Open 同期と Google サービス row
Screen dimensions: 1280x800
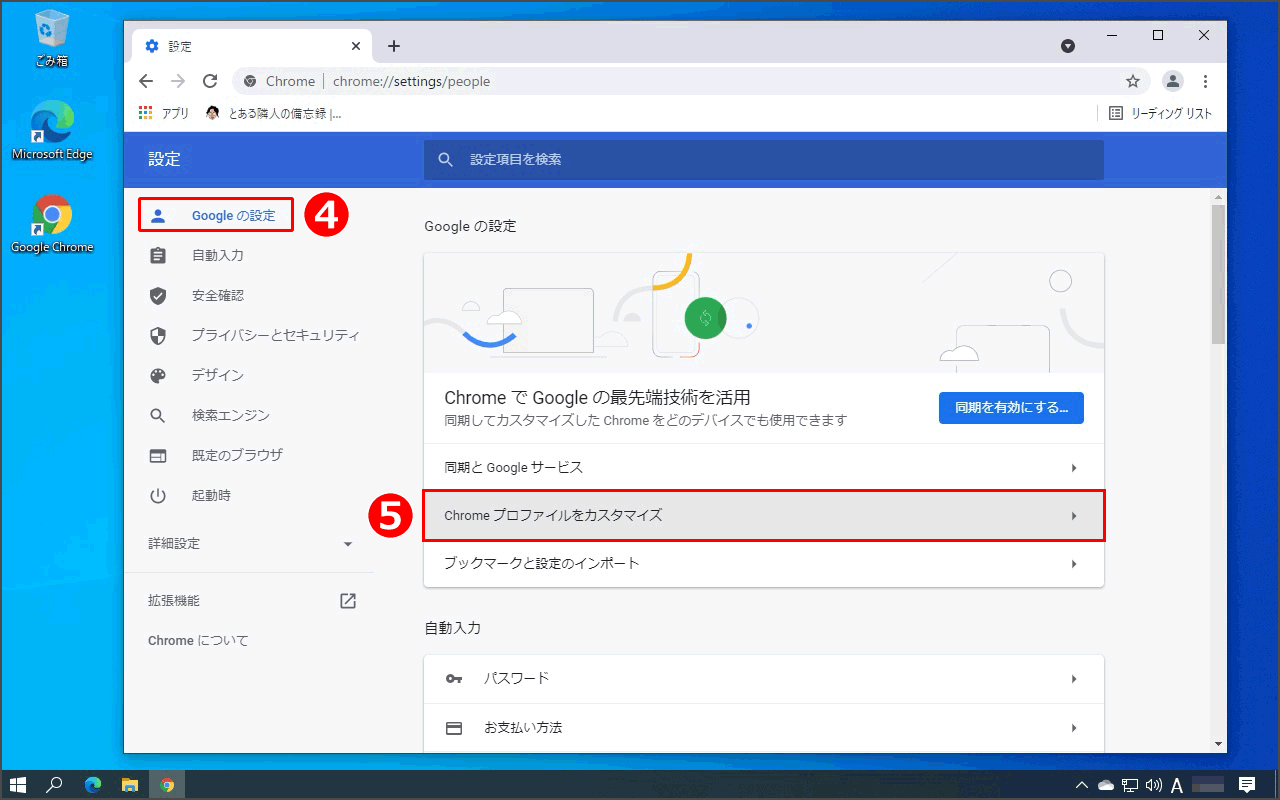coord(764,468)
